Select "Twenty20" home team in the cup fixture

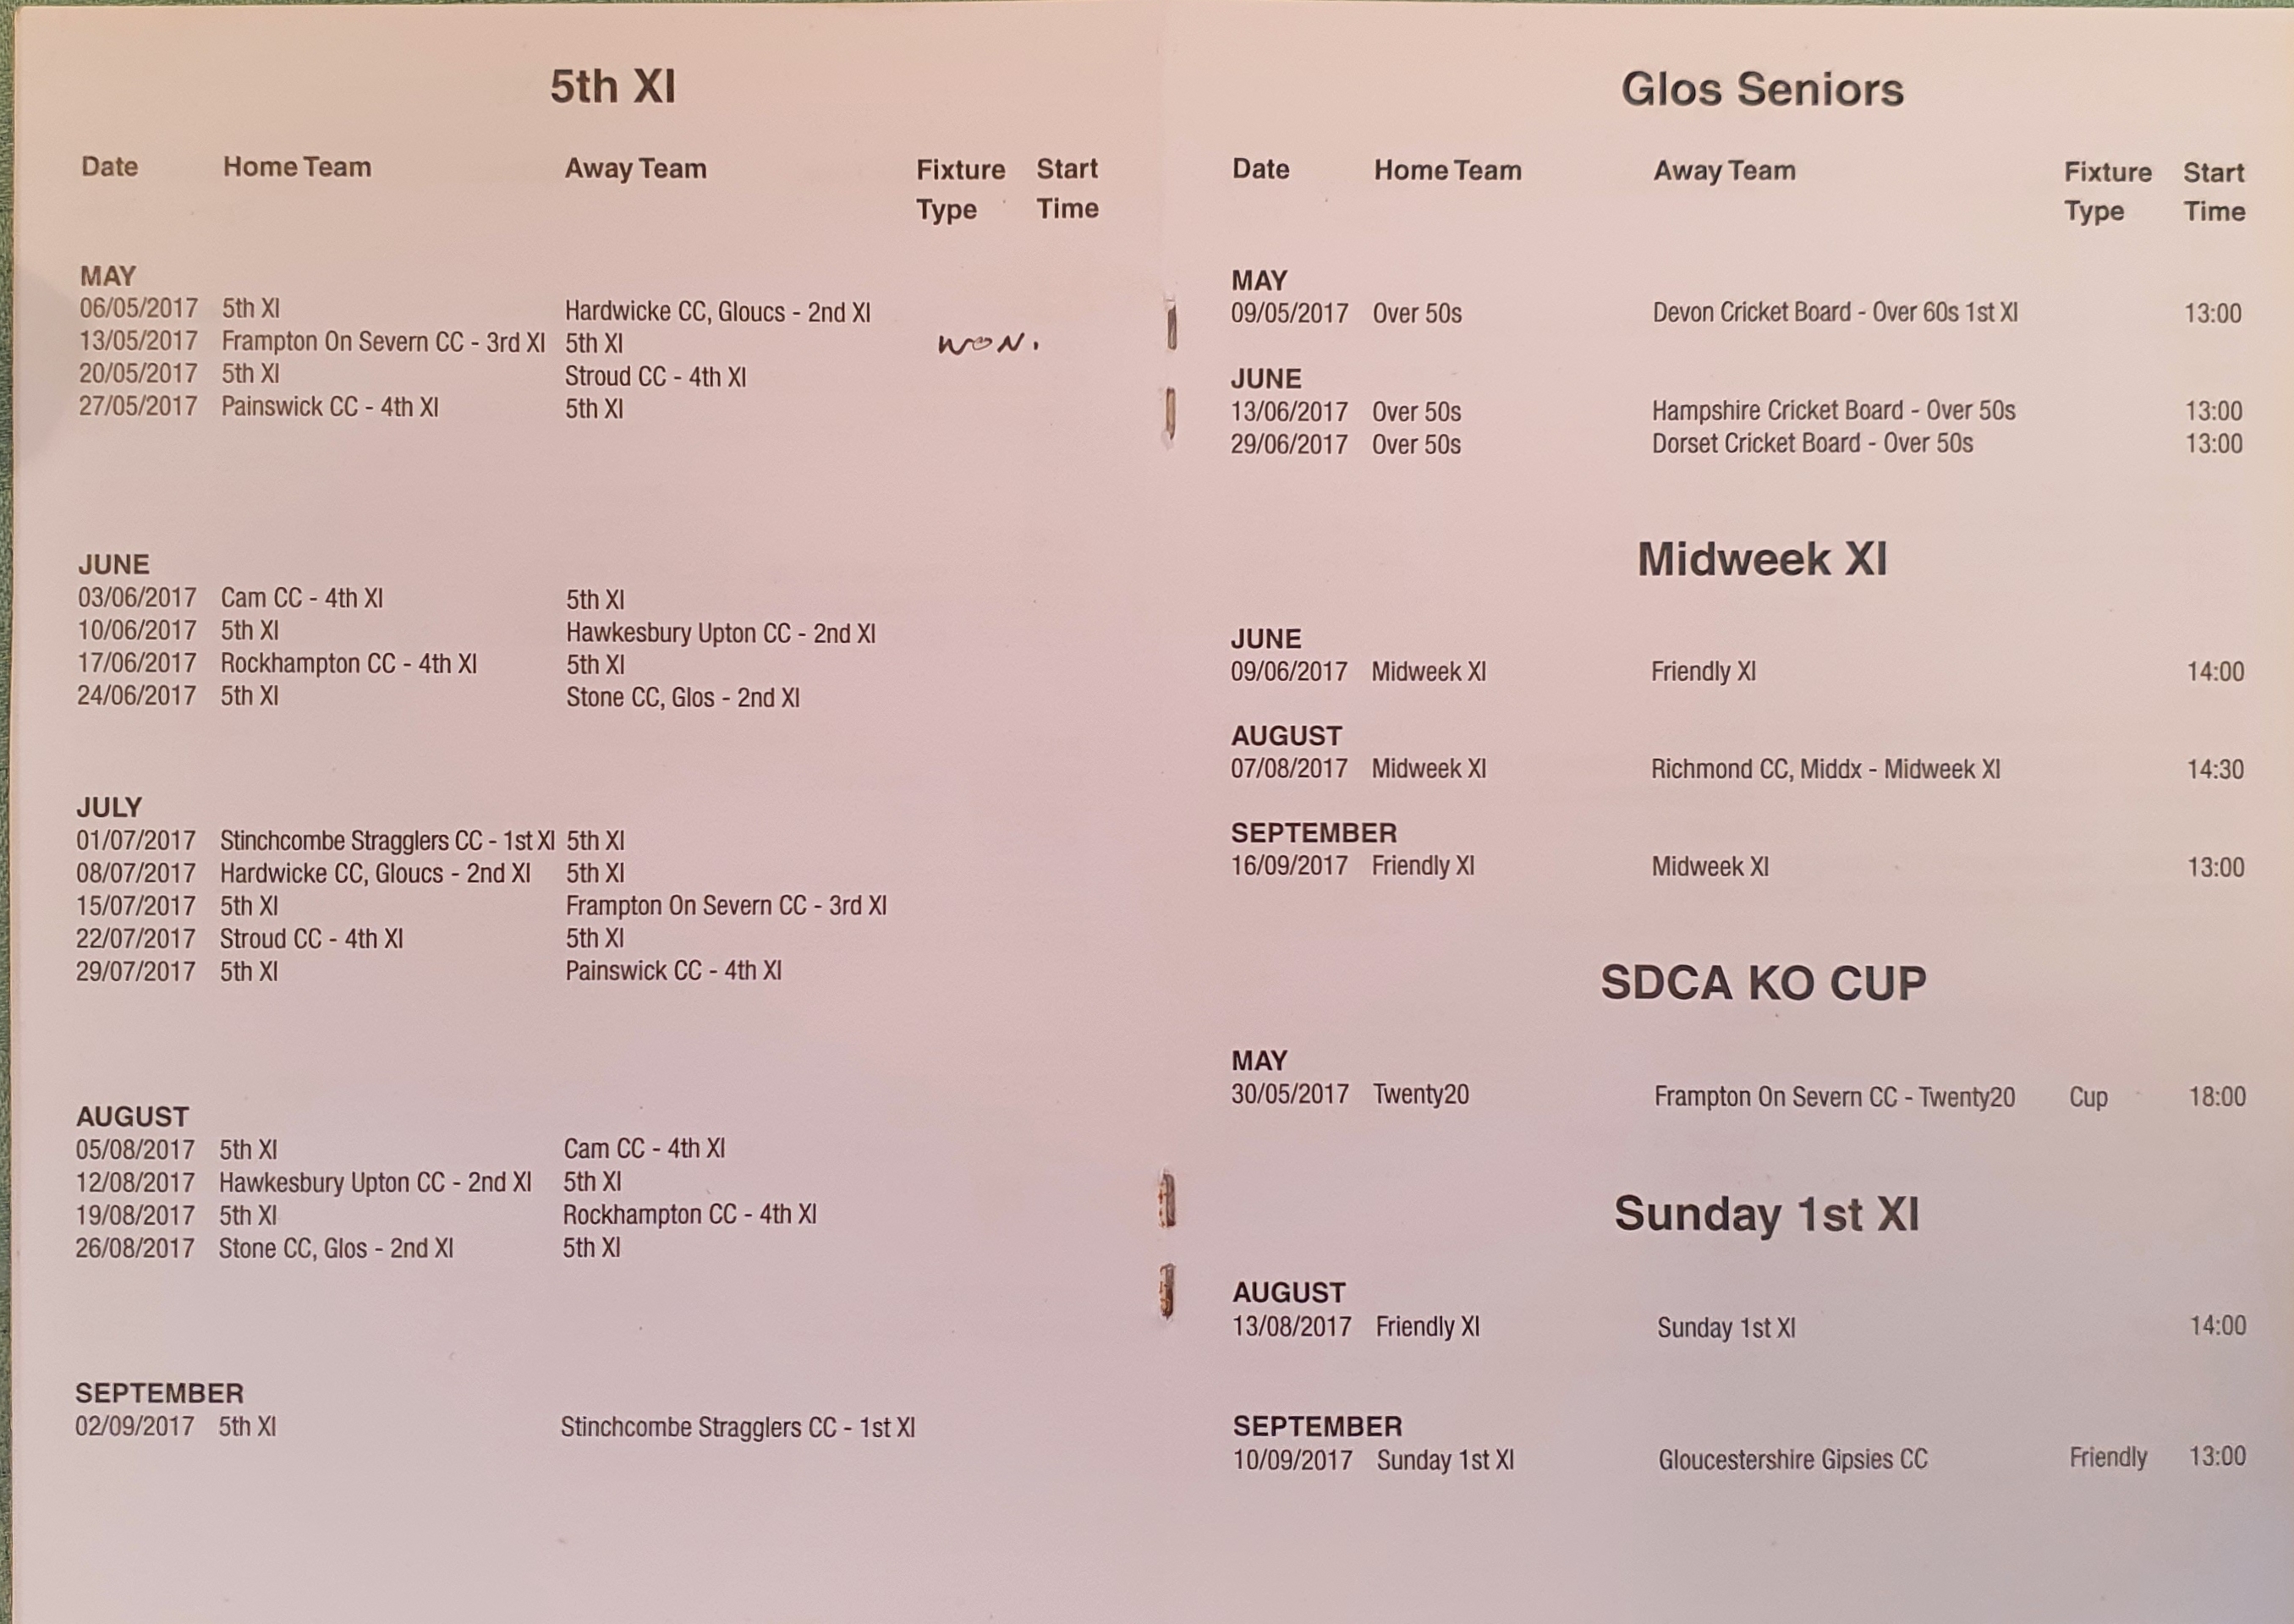click(1420, 1094)
